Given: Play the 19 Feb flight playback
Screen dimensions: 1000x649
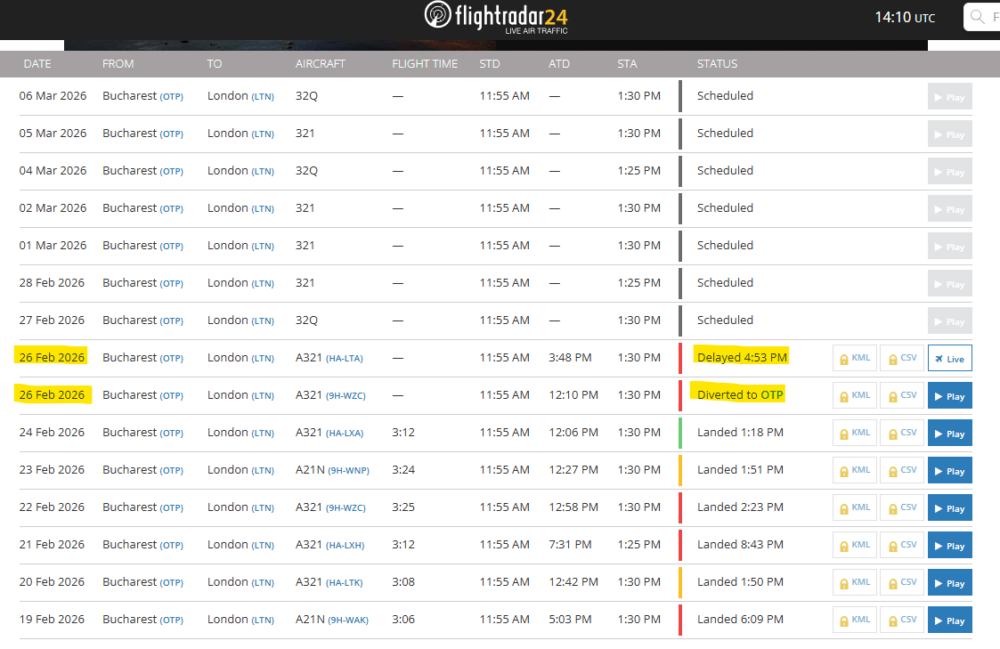Looking at the screenshot, I should [949, 620].
